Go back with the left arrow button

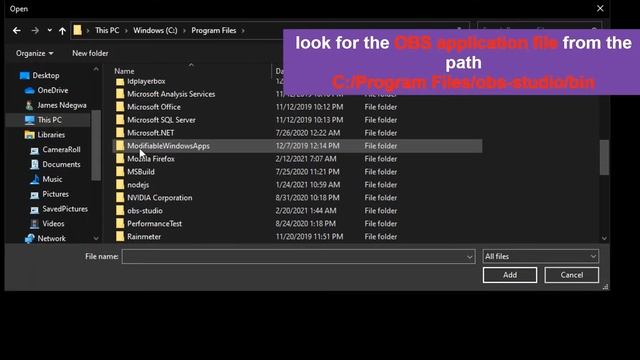[x=17, y=31]
